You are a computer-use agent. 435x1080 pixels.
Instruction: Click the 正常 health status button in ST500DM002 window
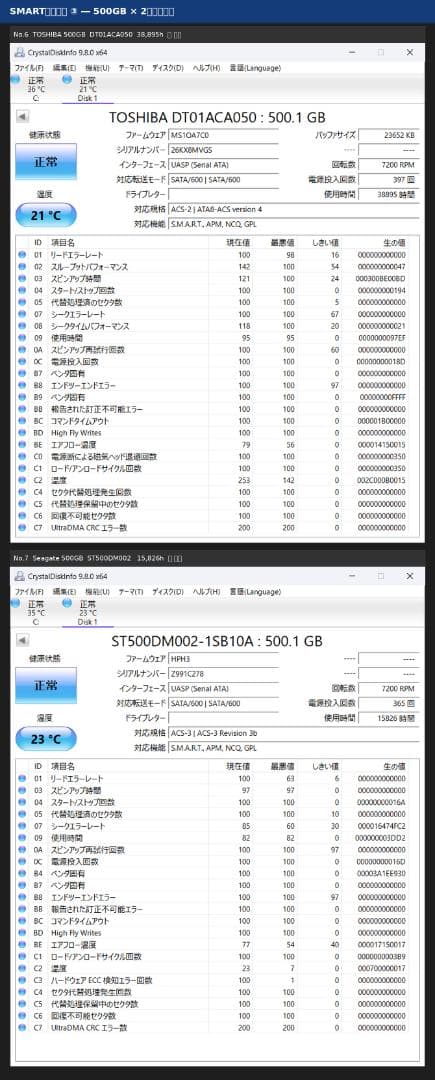[x=45, y=685]
